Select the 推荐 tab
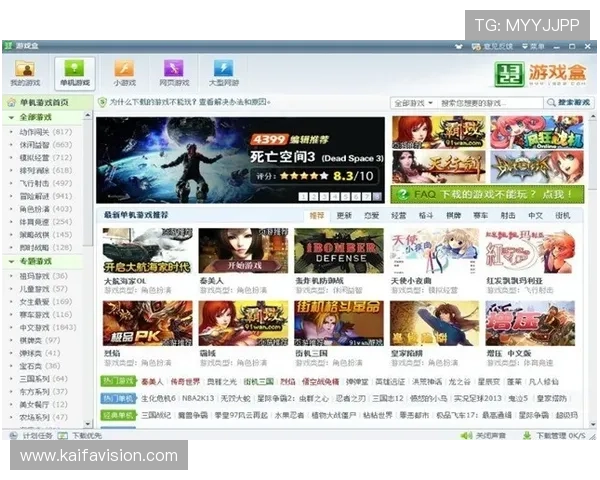Screen dimensions: 600x480 tap(316, 216)
